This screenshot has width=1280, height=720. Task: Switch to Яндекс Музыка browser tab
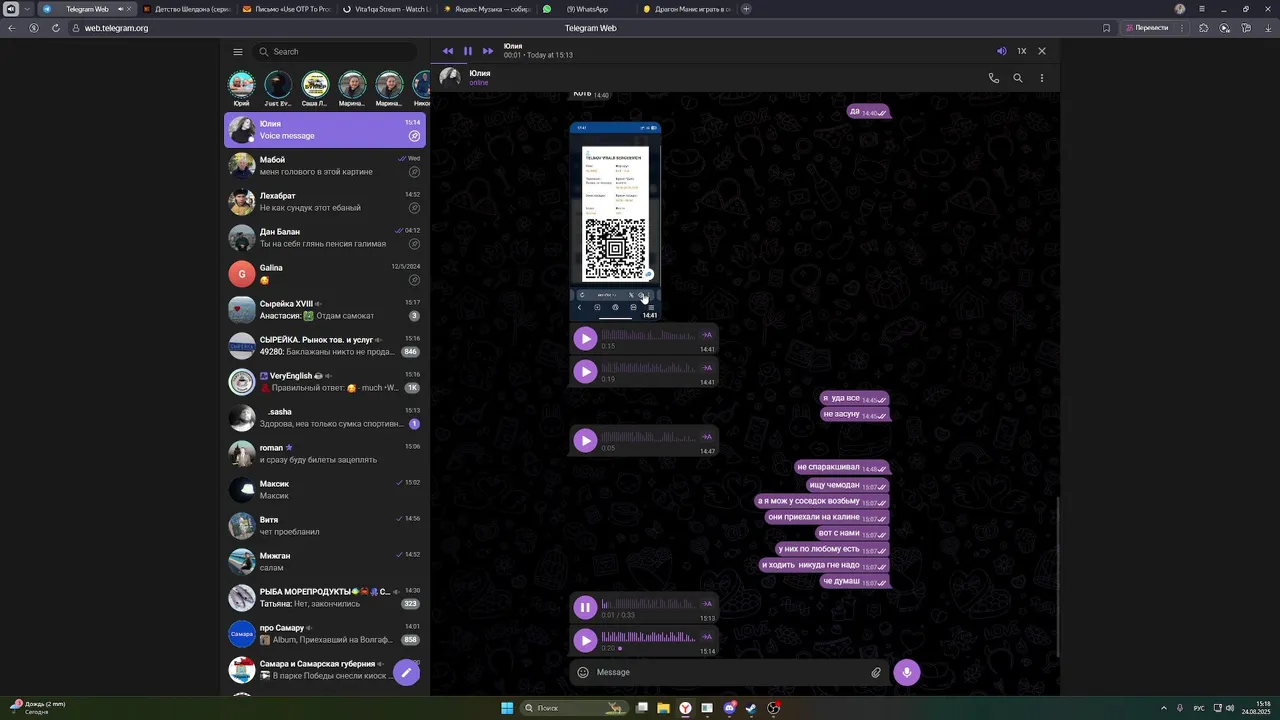pyautogui.click(x=486, y=9)
